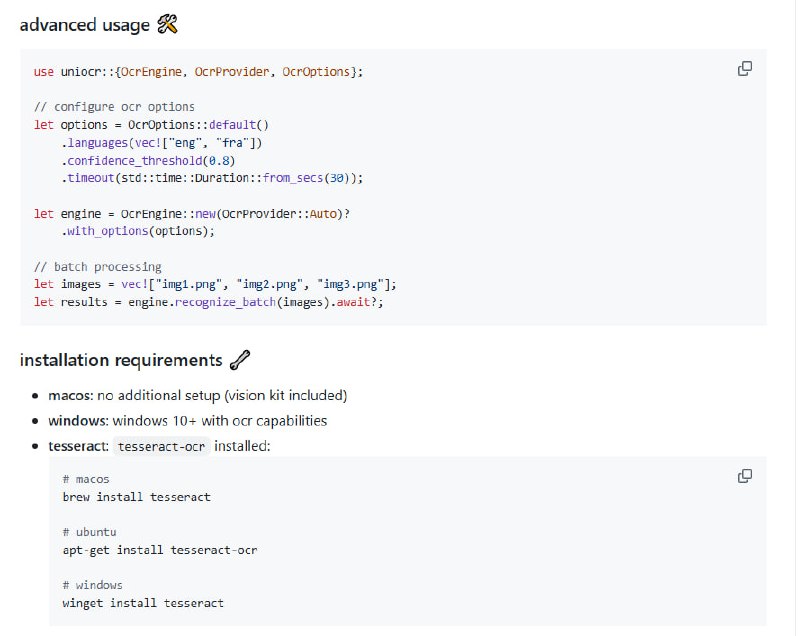Click the "installation requirements" heading
The image size is (800, 636).
[120, 360]
